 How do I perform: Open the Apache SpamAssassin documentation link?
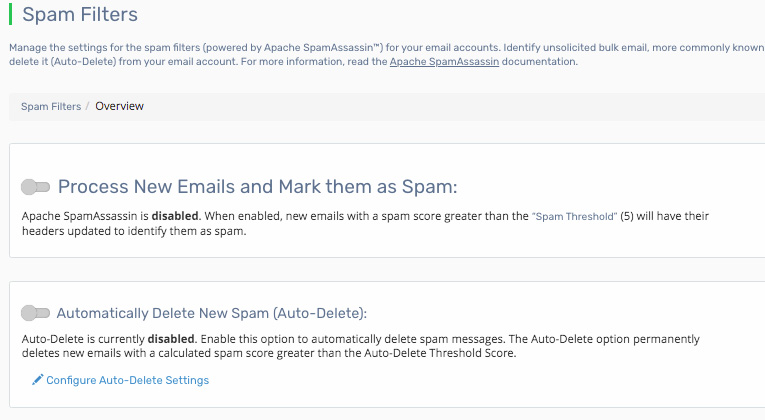444,61
